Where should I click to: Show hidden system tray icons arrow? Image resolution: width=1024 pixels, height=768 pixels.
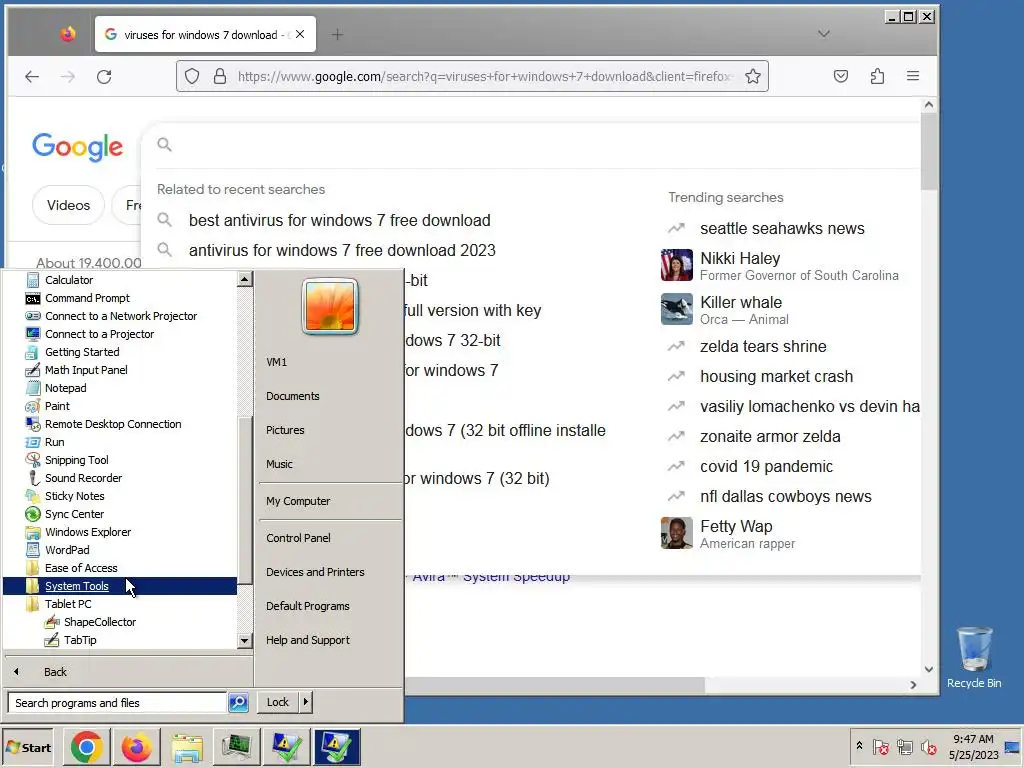click(859, 746)
